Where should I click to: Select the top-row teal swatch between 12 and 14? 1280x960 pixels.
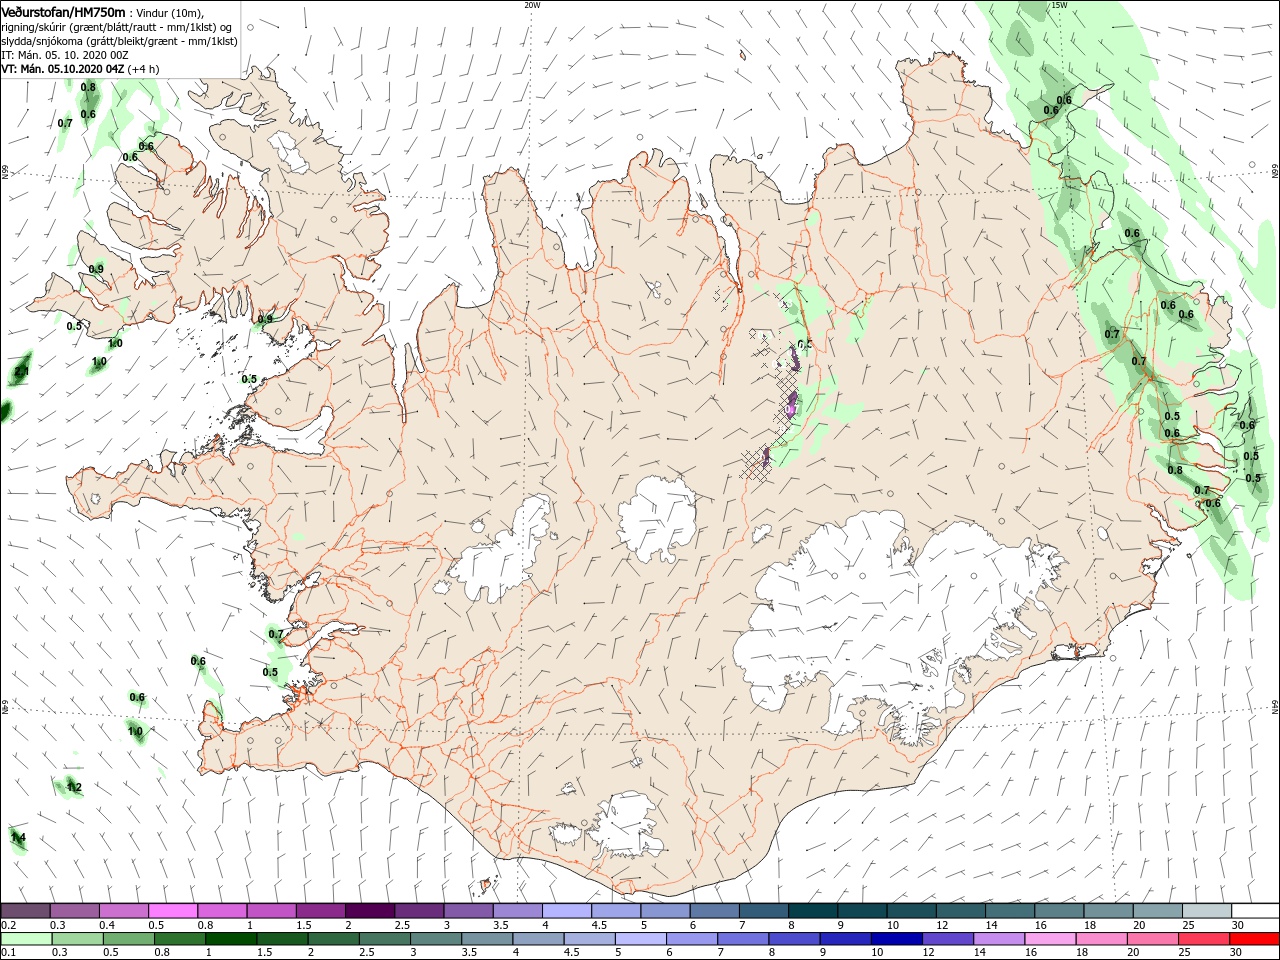point(961,911)
